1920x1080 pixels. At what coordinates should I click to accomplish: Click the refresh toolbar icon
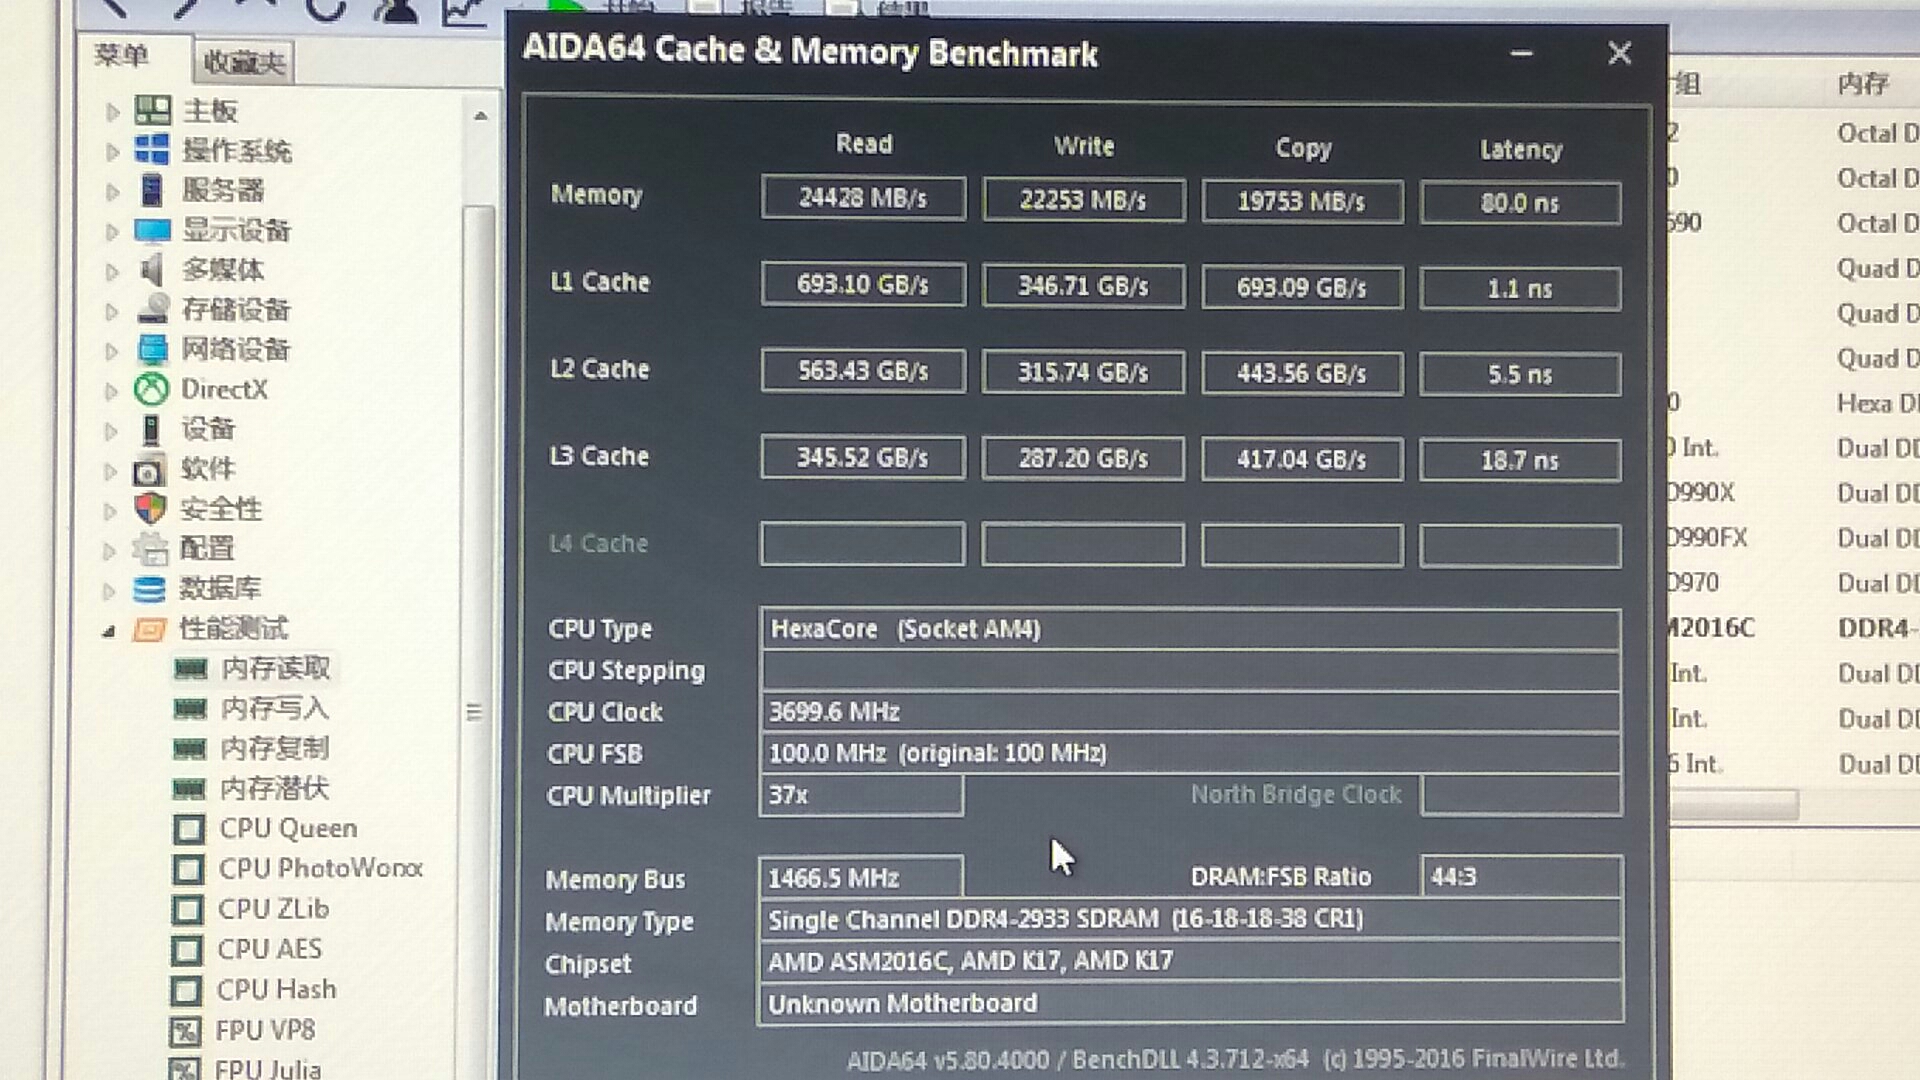[x=326, y=8]
